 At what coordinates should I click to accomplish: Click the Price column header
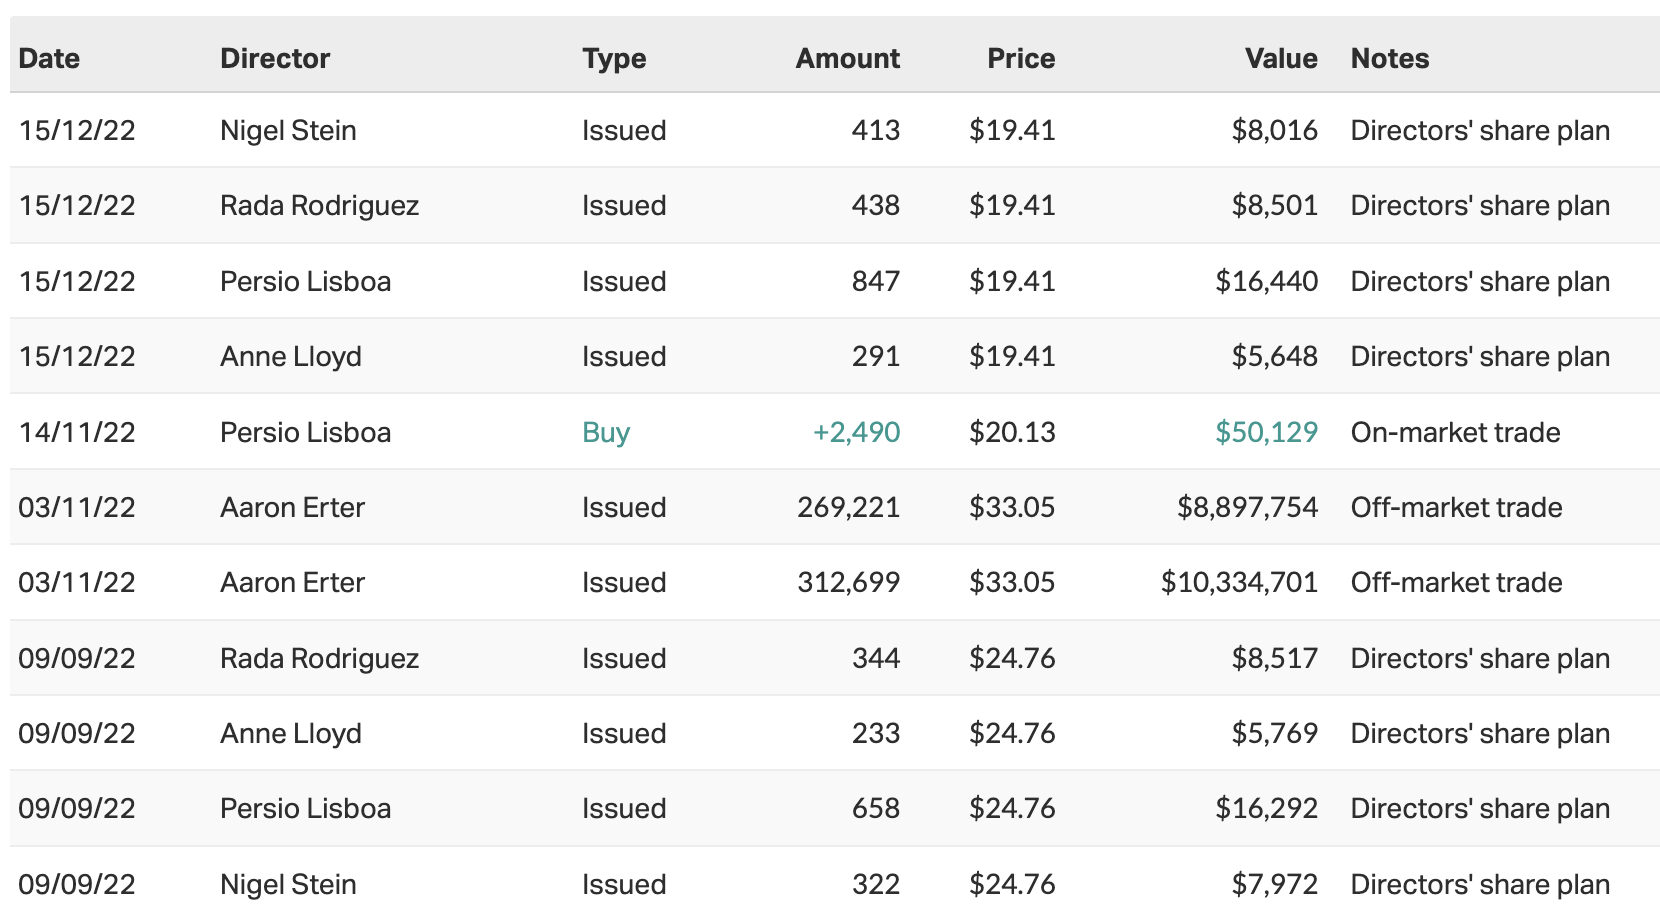click(x=1020, y=58)
